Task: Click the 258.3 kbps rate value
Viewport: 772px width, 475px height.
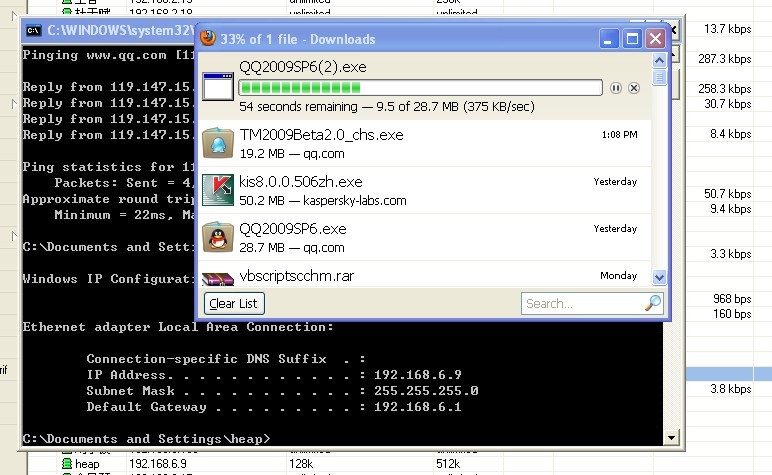Action: pos(725,89)
